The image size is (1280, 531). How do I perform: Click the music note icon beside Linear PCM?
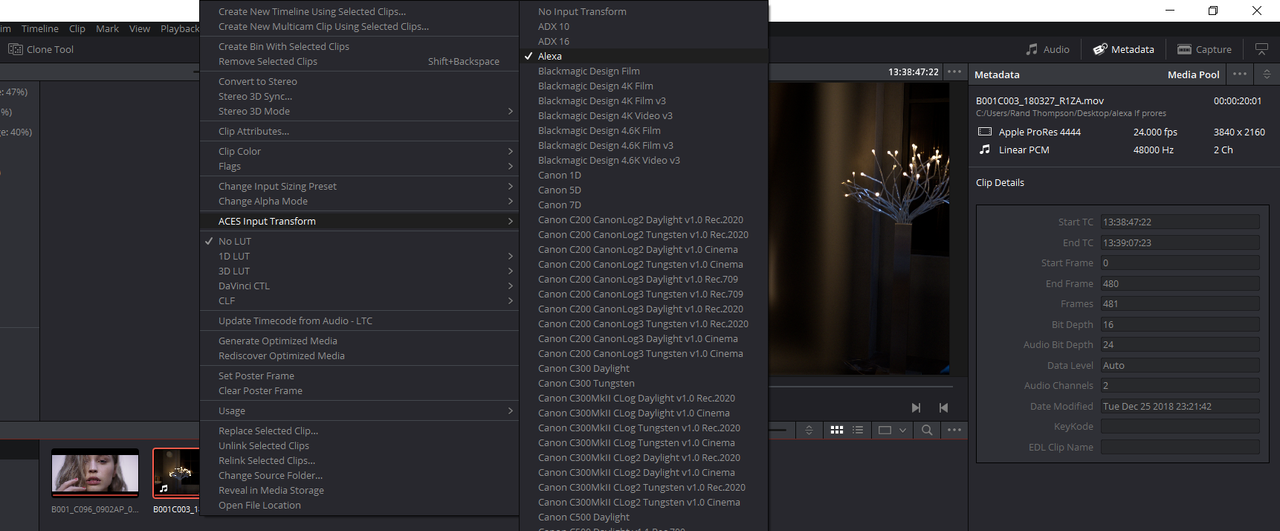point(984,150)
